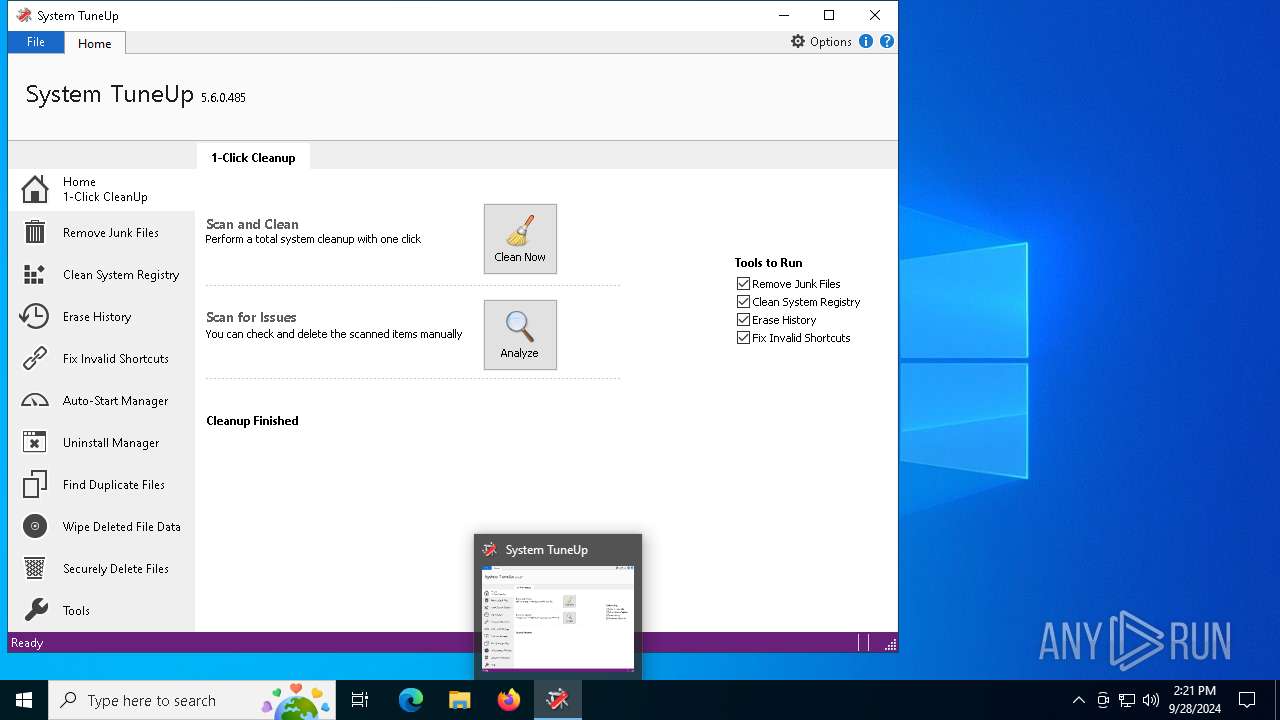Open the help question mark icon
Screen dimensions: 1280x720
[x=886, y=41]
